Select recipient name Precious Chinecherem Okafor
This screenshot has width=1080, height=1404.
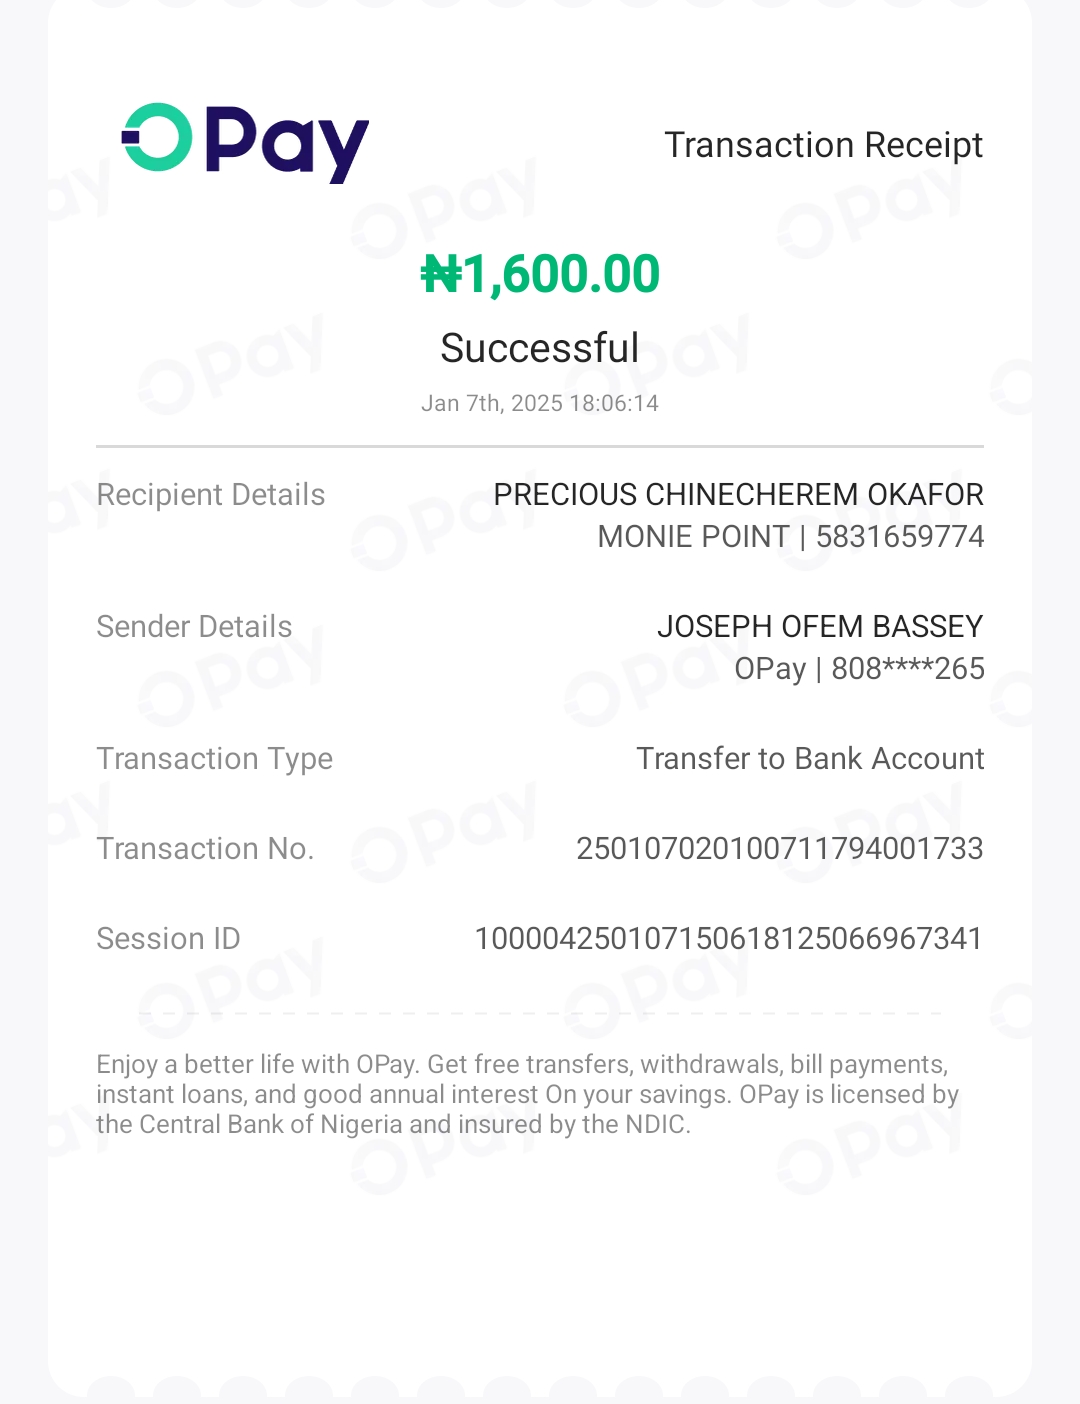coord(738,494)
